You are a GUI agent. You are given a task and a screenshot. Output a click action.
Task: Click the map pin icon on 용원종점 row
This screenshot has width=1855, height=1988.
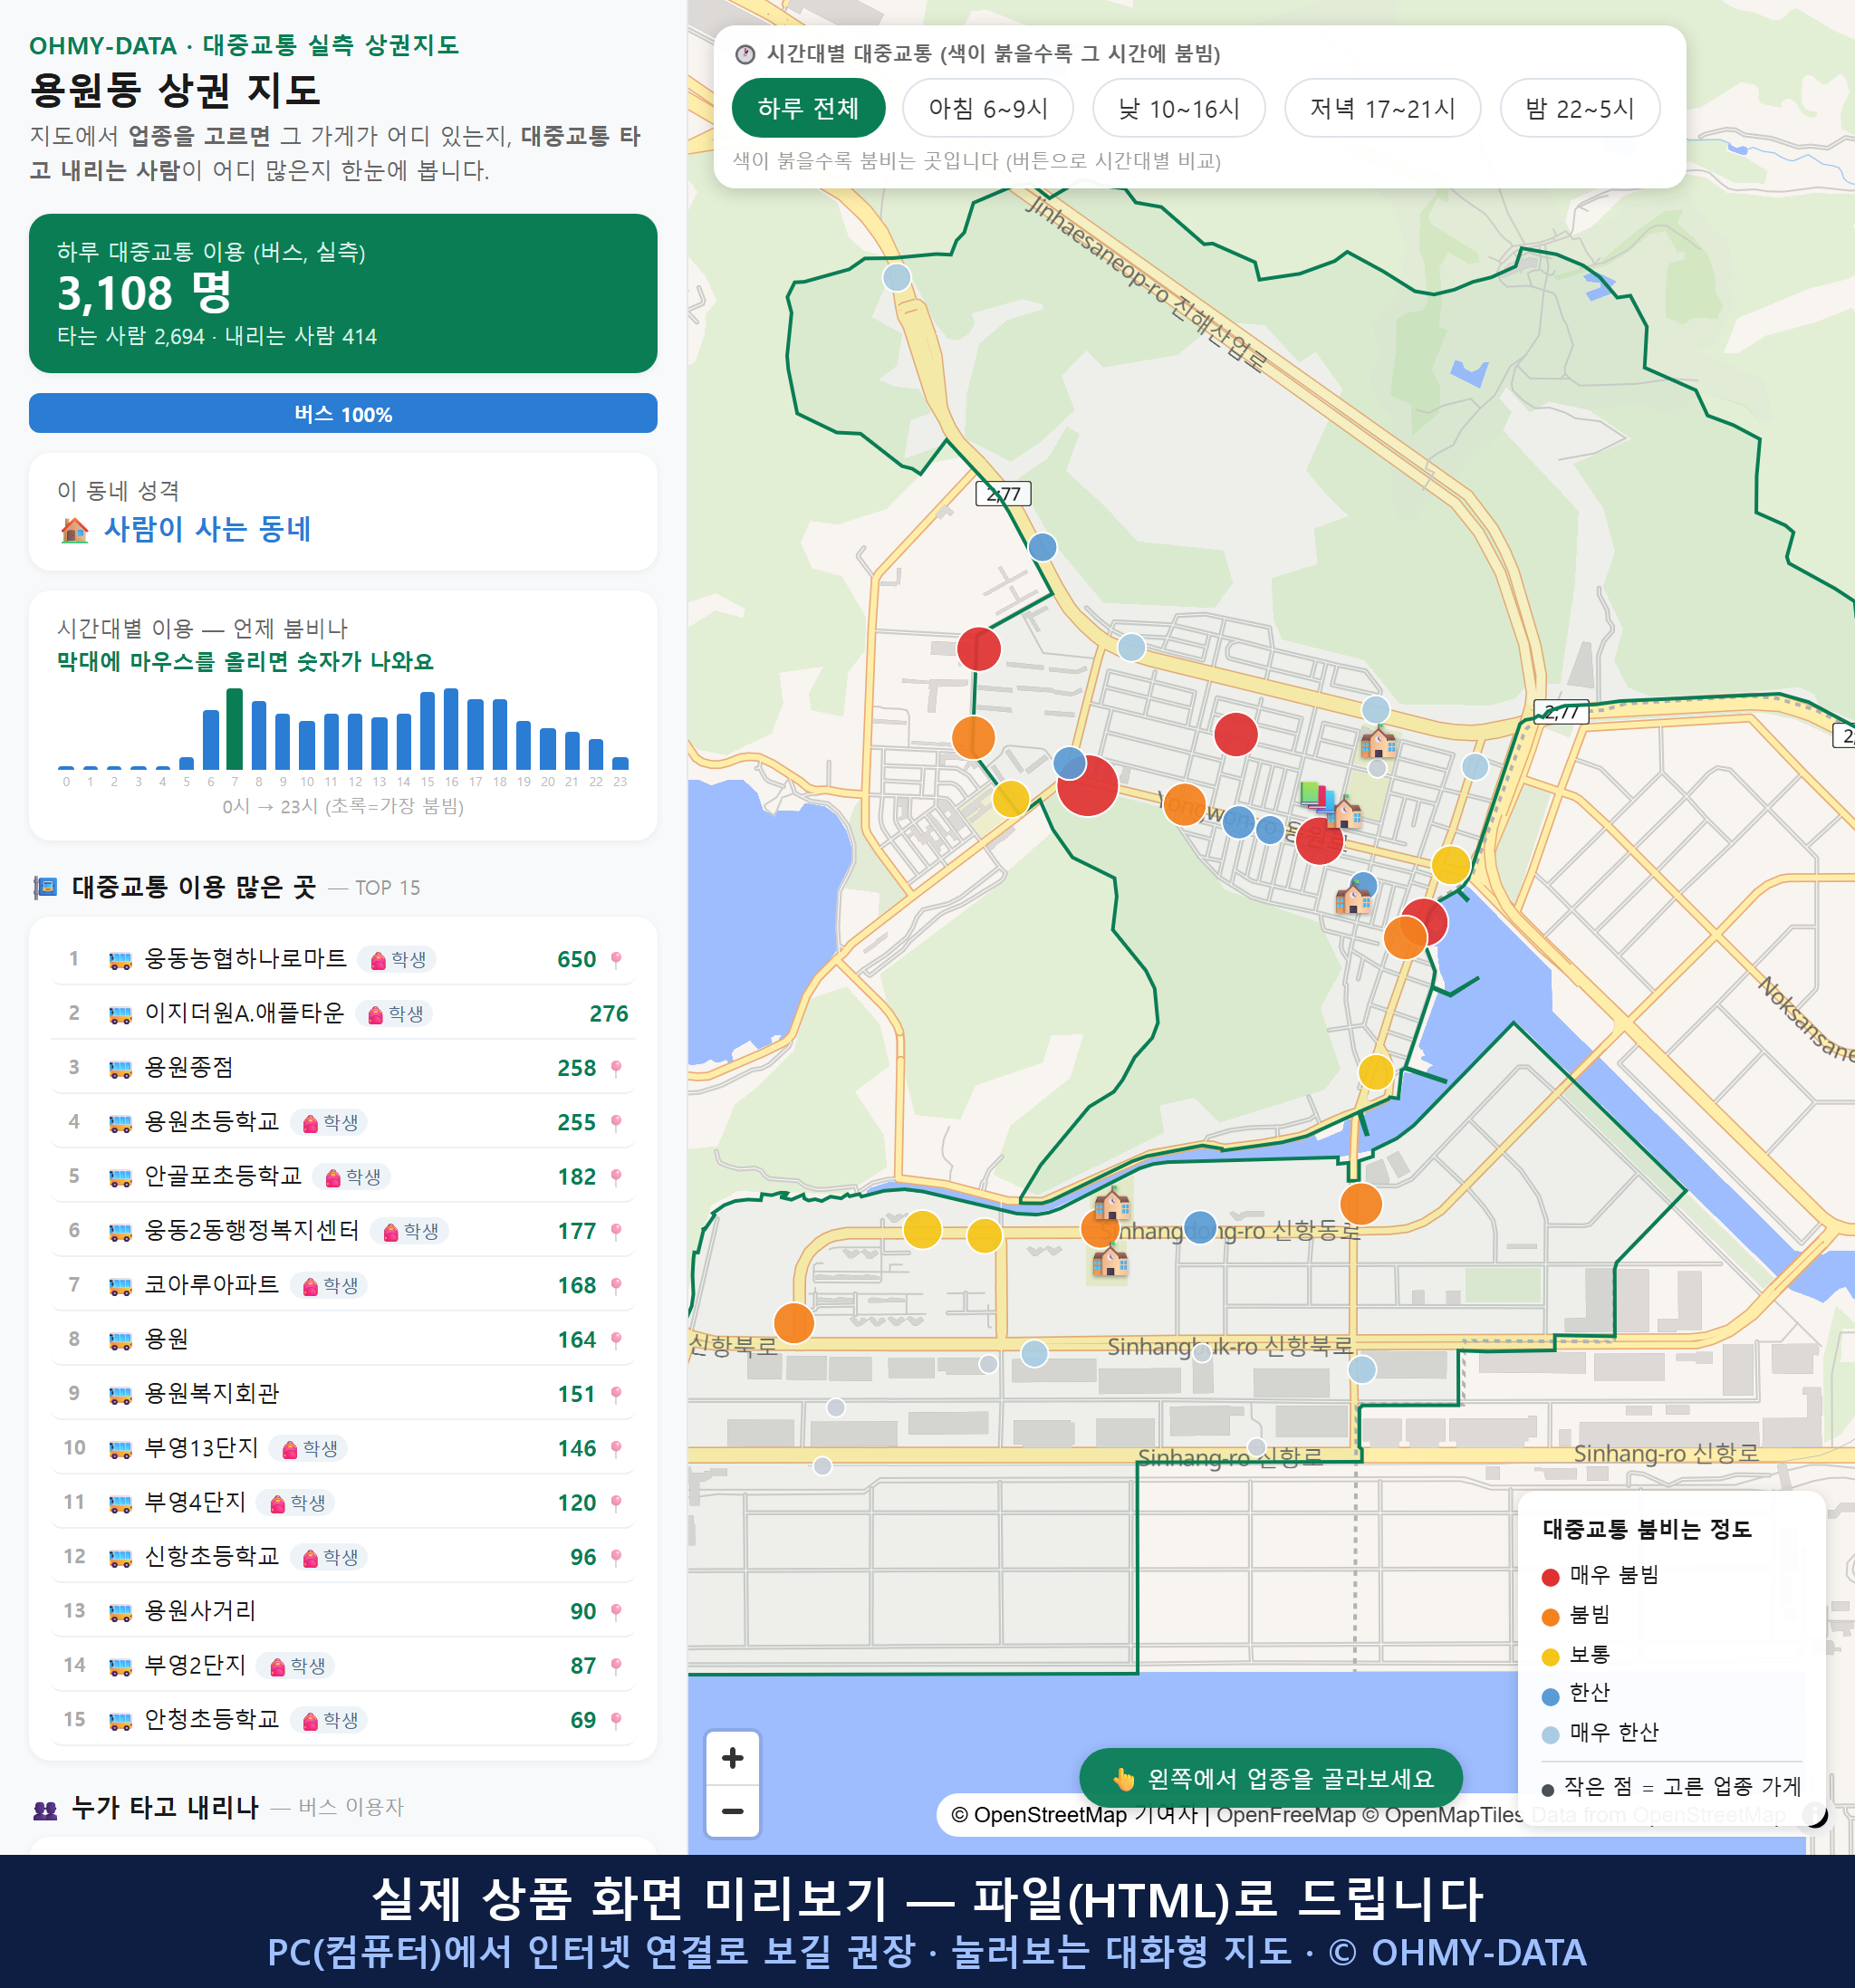point(616,1069)
